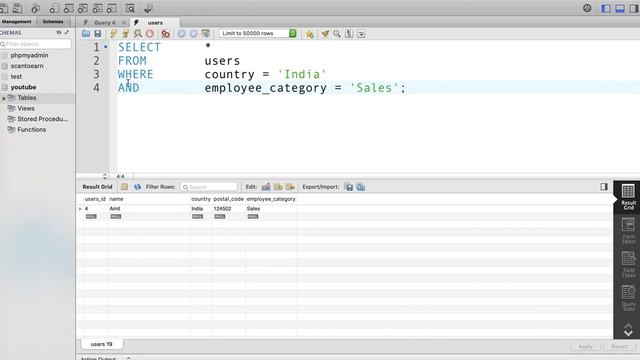The height and width of the screenshot is (360, 640).
Task: Save snippet with star icon
Action: [310, 34]
